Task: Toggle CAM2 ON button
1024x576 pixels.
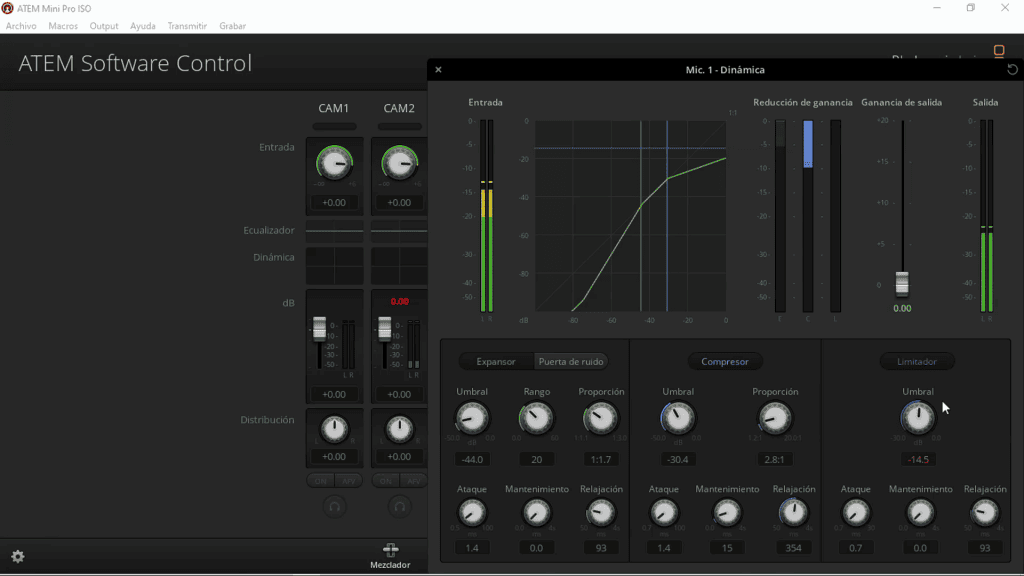Action: [x=386, y=481]
